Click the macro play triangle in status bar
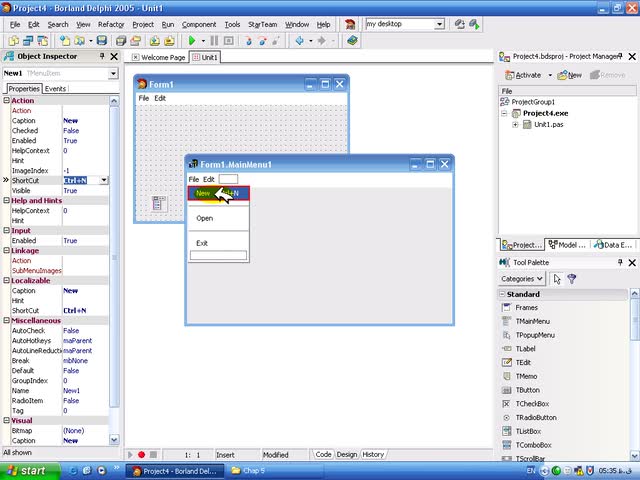The image size is (640, 480). [x=130, y=454]
